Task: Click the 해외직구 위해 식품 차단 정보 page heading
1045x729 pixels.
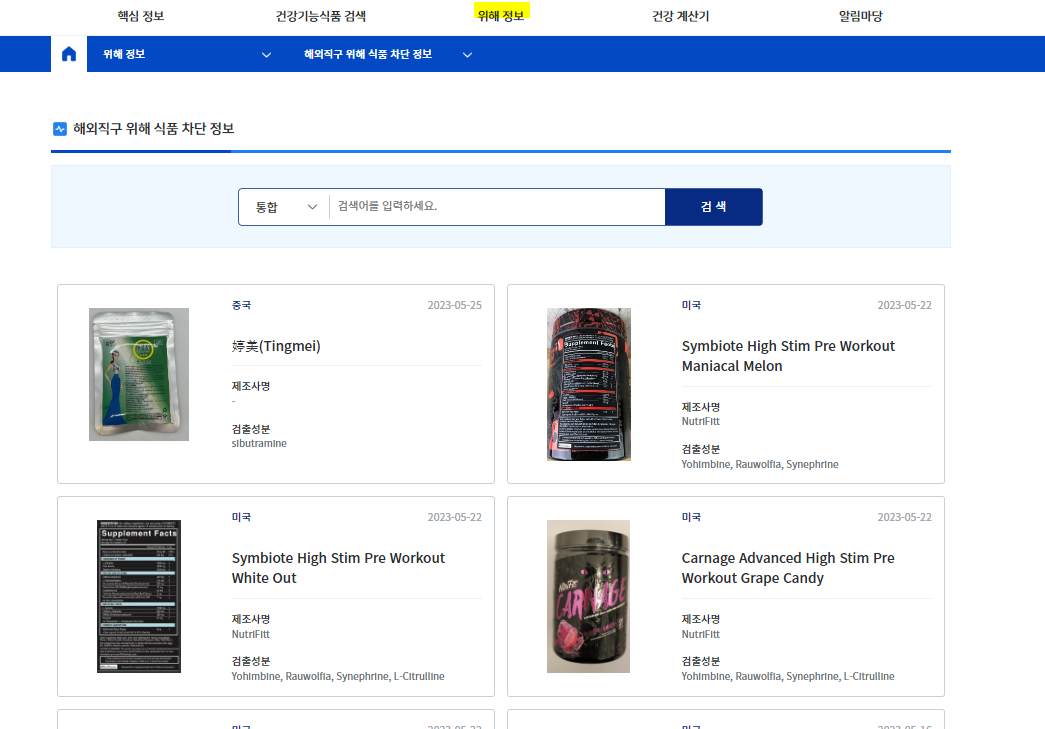Action: [154, 129]
